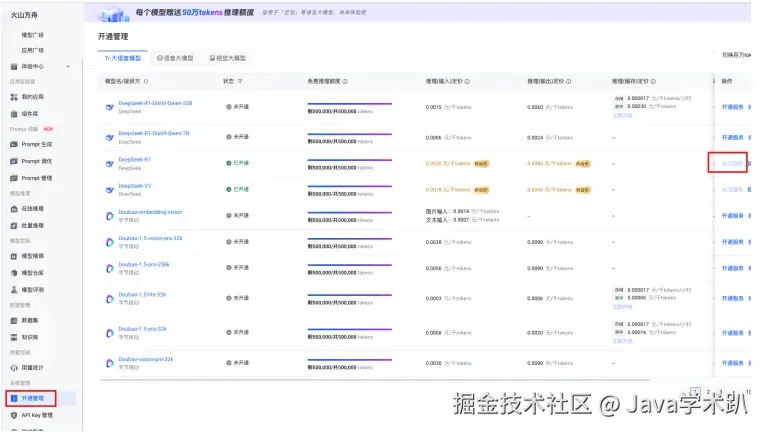This screenshot has width=763, height=432.
Task: Click the 未开通 status of Doubao-embedding-vision
Action: pos(237,216)
